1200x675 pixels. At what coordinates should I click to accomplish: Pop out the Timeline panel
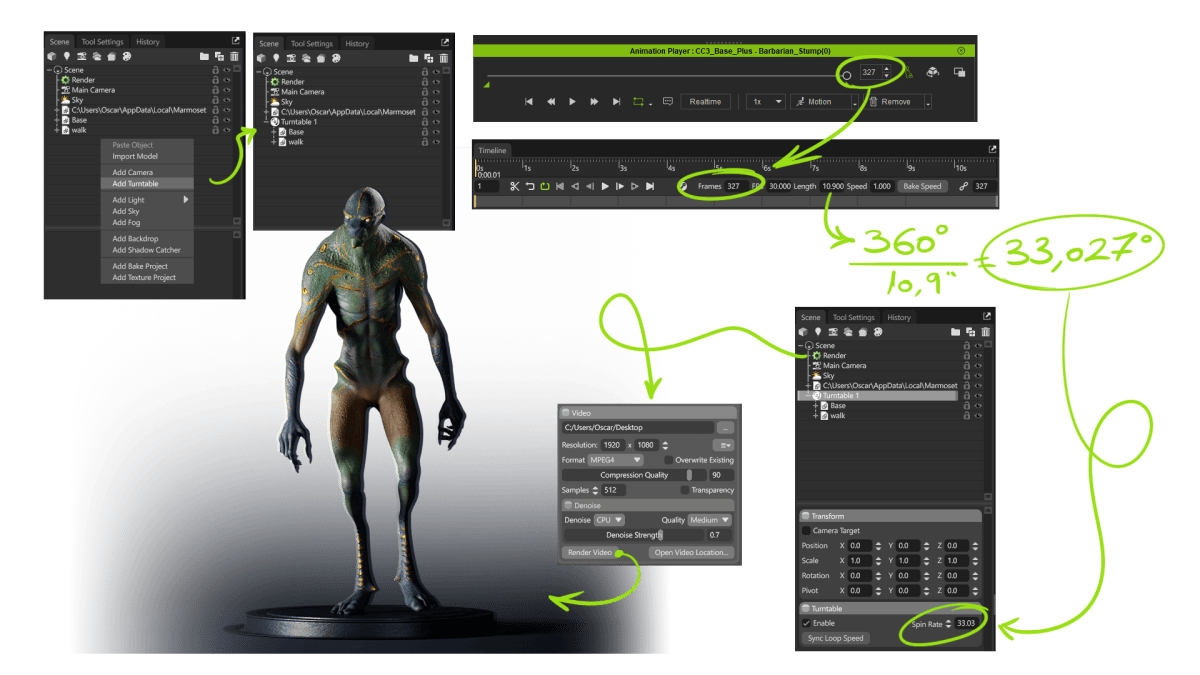pyautogui.click(x=992, y=149)
